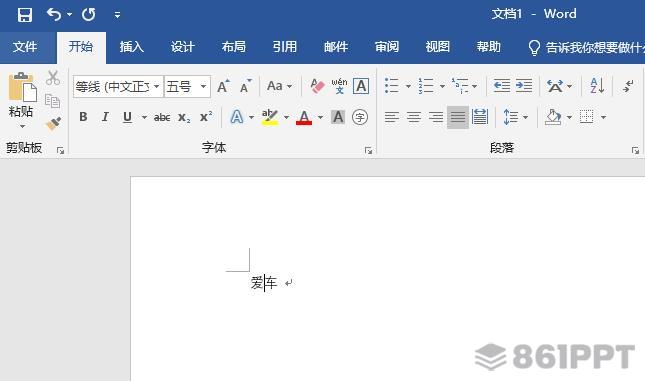The image size is (645, 381).
Task: Expand the line spacing dropdown arrow
Action: pos(525,118)
